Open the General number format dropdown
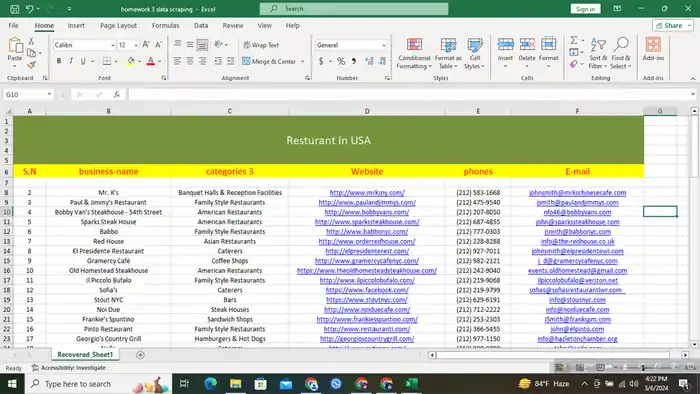The image size is (700, 394). (x=383, y=45)
